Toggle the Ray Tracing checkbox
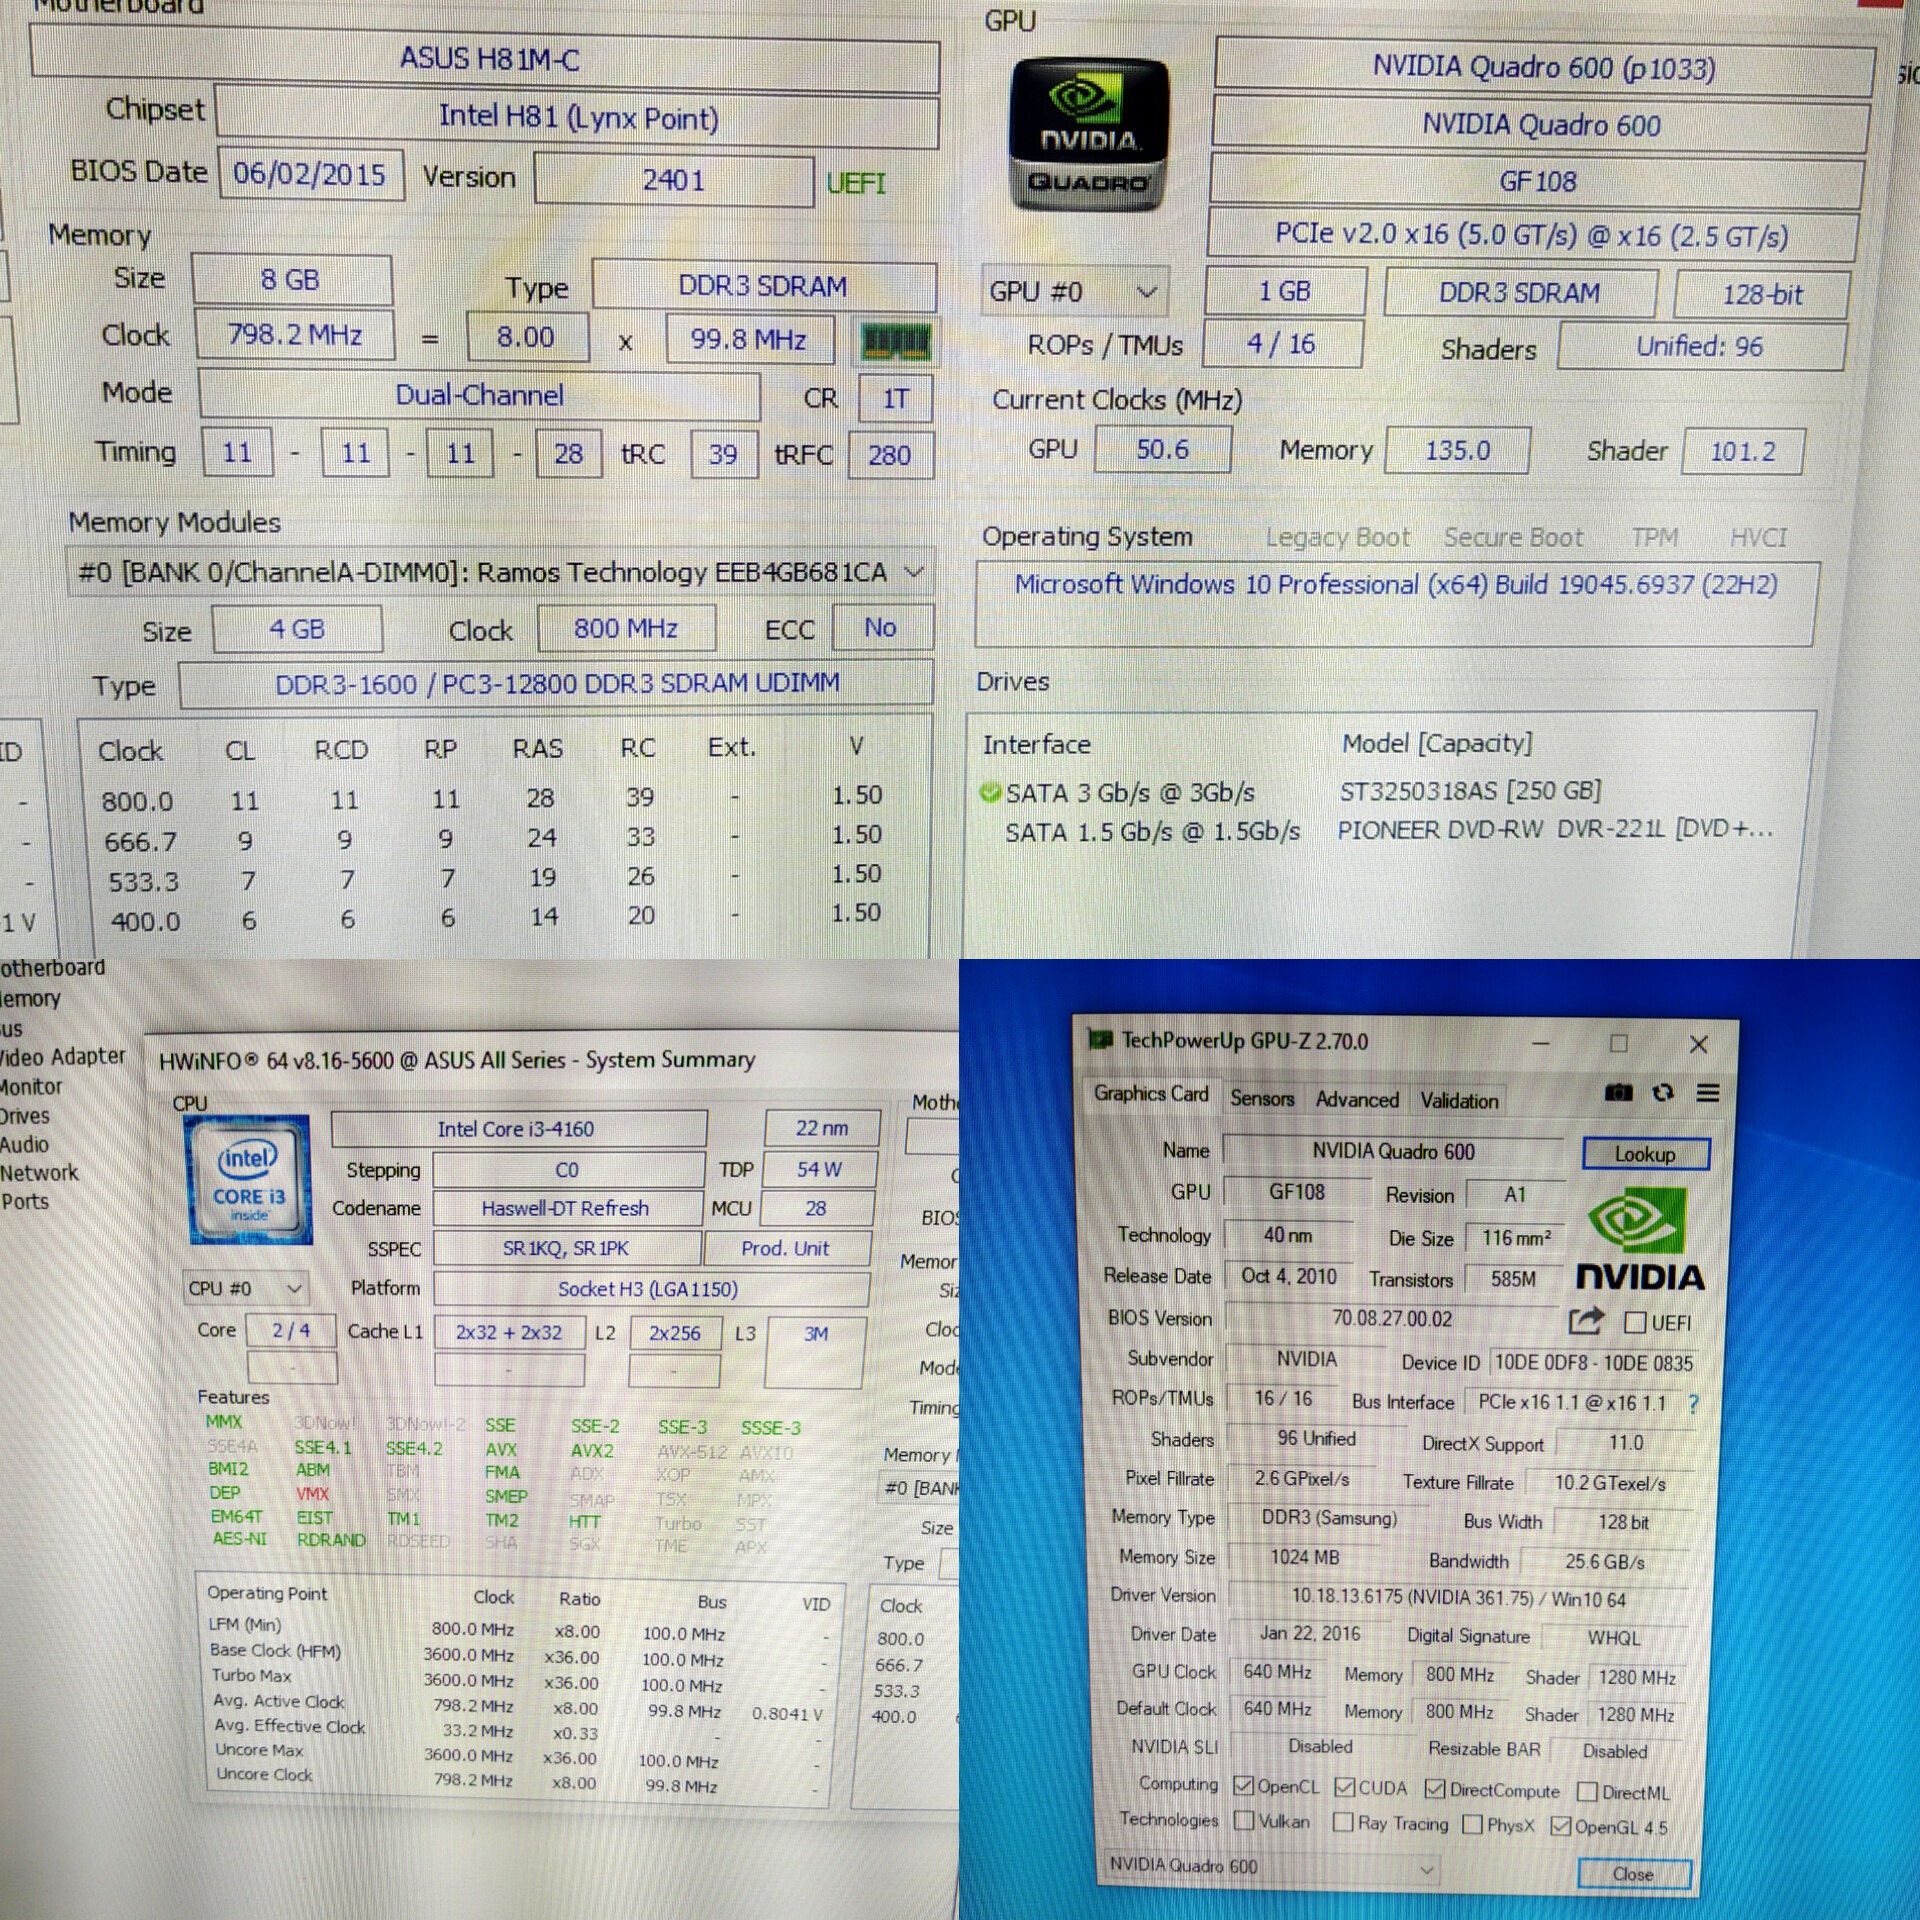This screenshot has width=1920, height=1920. click(1343, 1822)
